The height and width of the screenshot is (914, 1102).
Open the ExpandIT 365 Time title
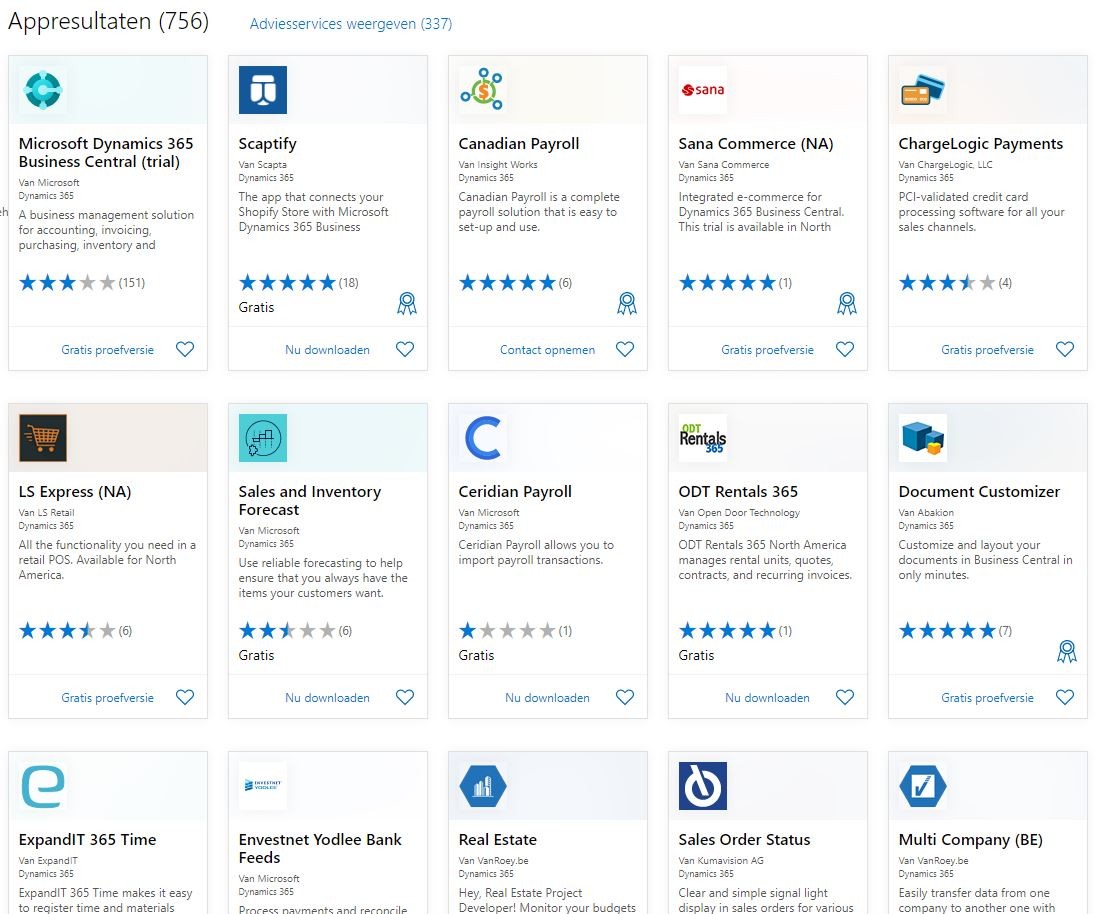(x=87, y=840)
